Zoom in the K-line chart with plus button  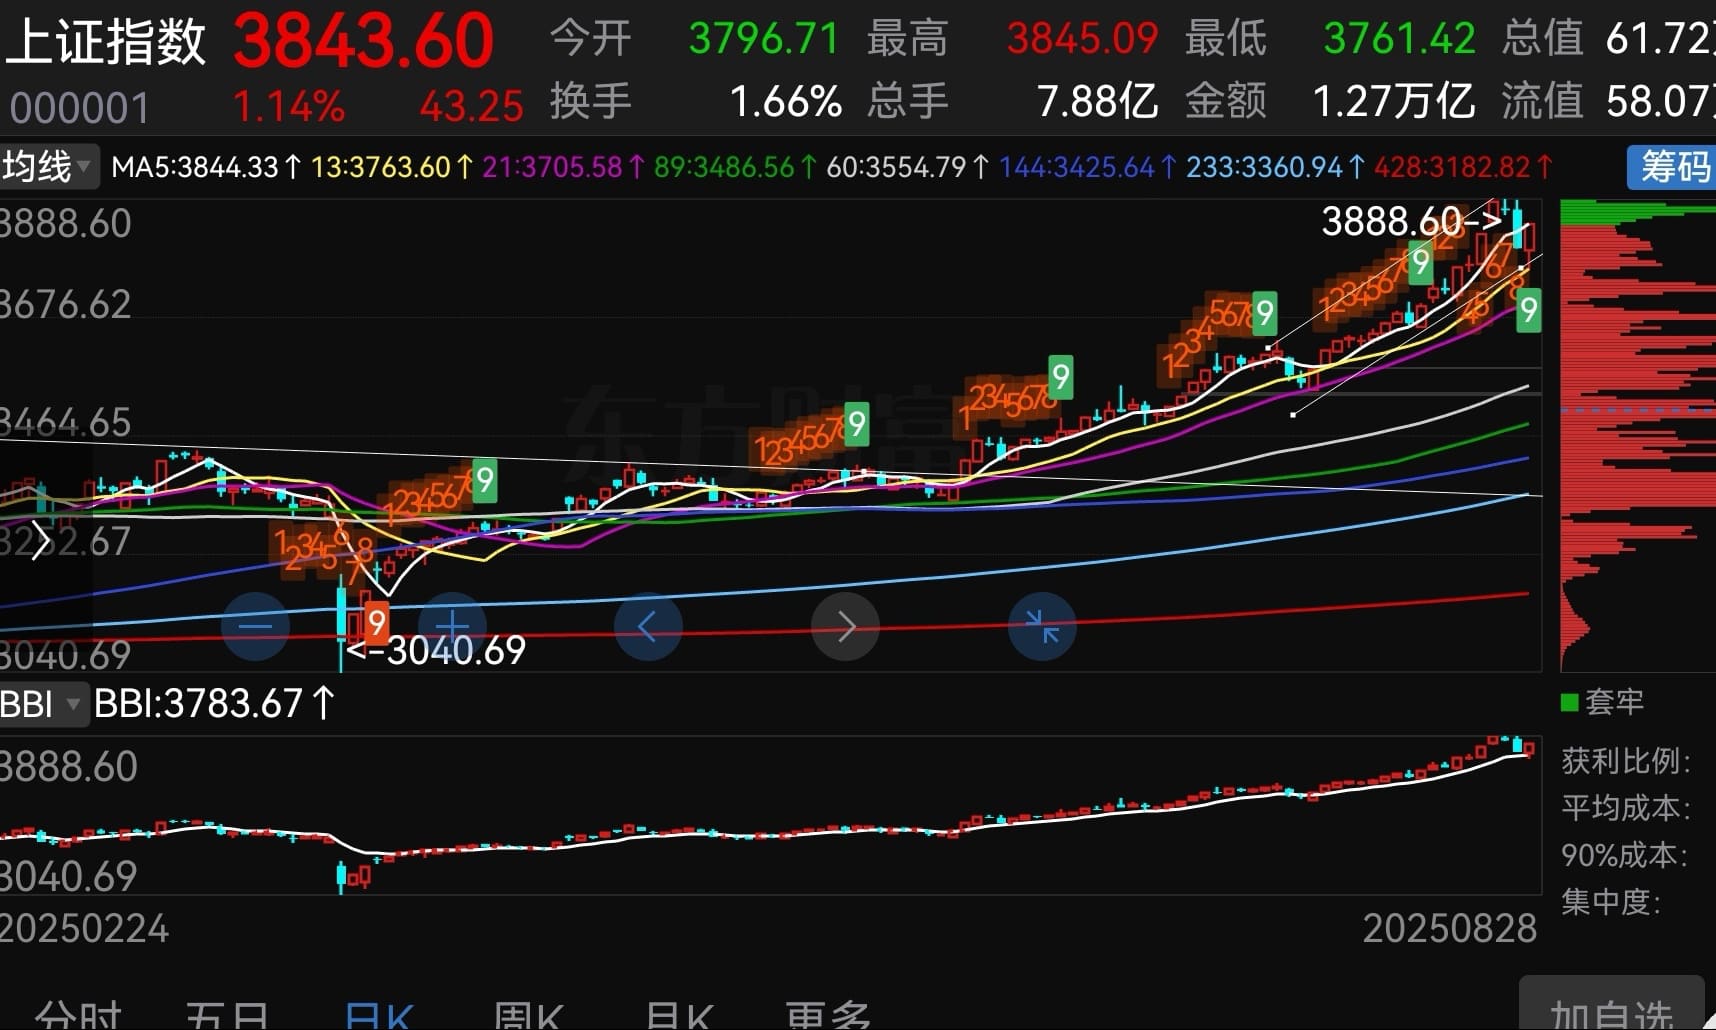[x=452, y=627]
